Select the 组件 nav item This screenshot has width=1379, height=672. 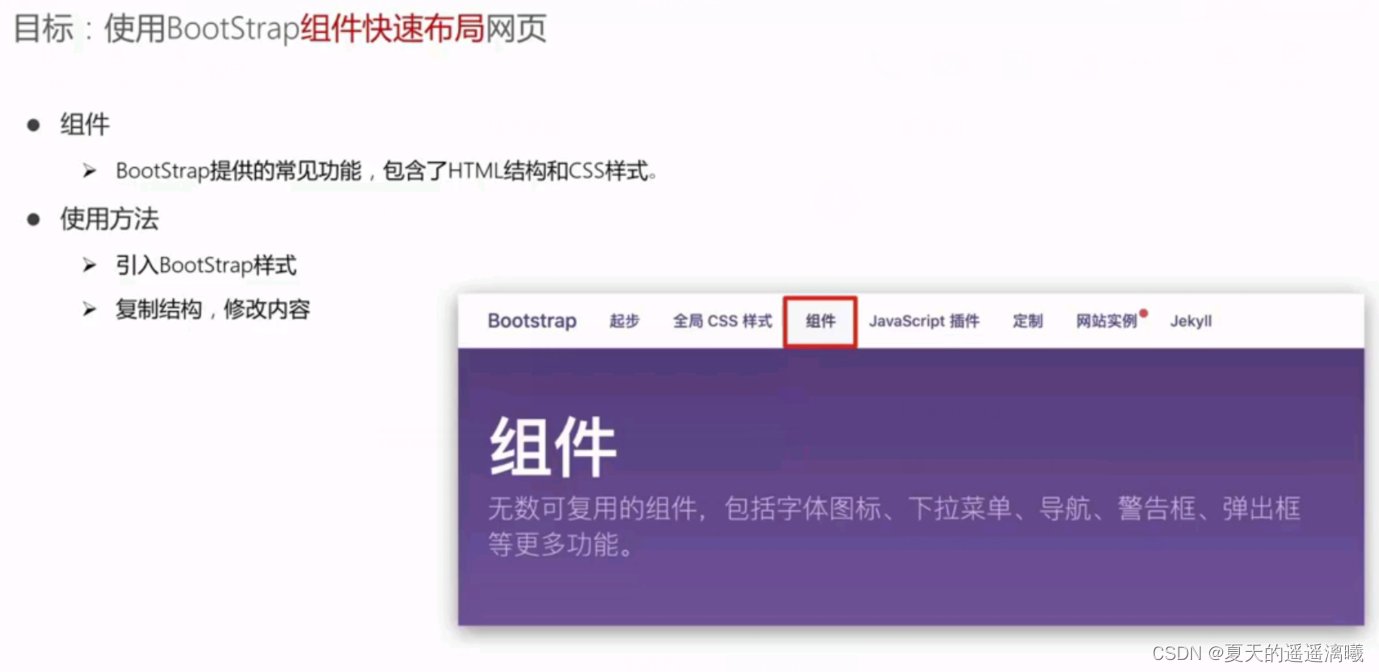point(820,321)
